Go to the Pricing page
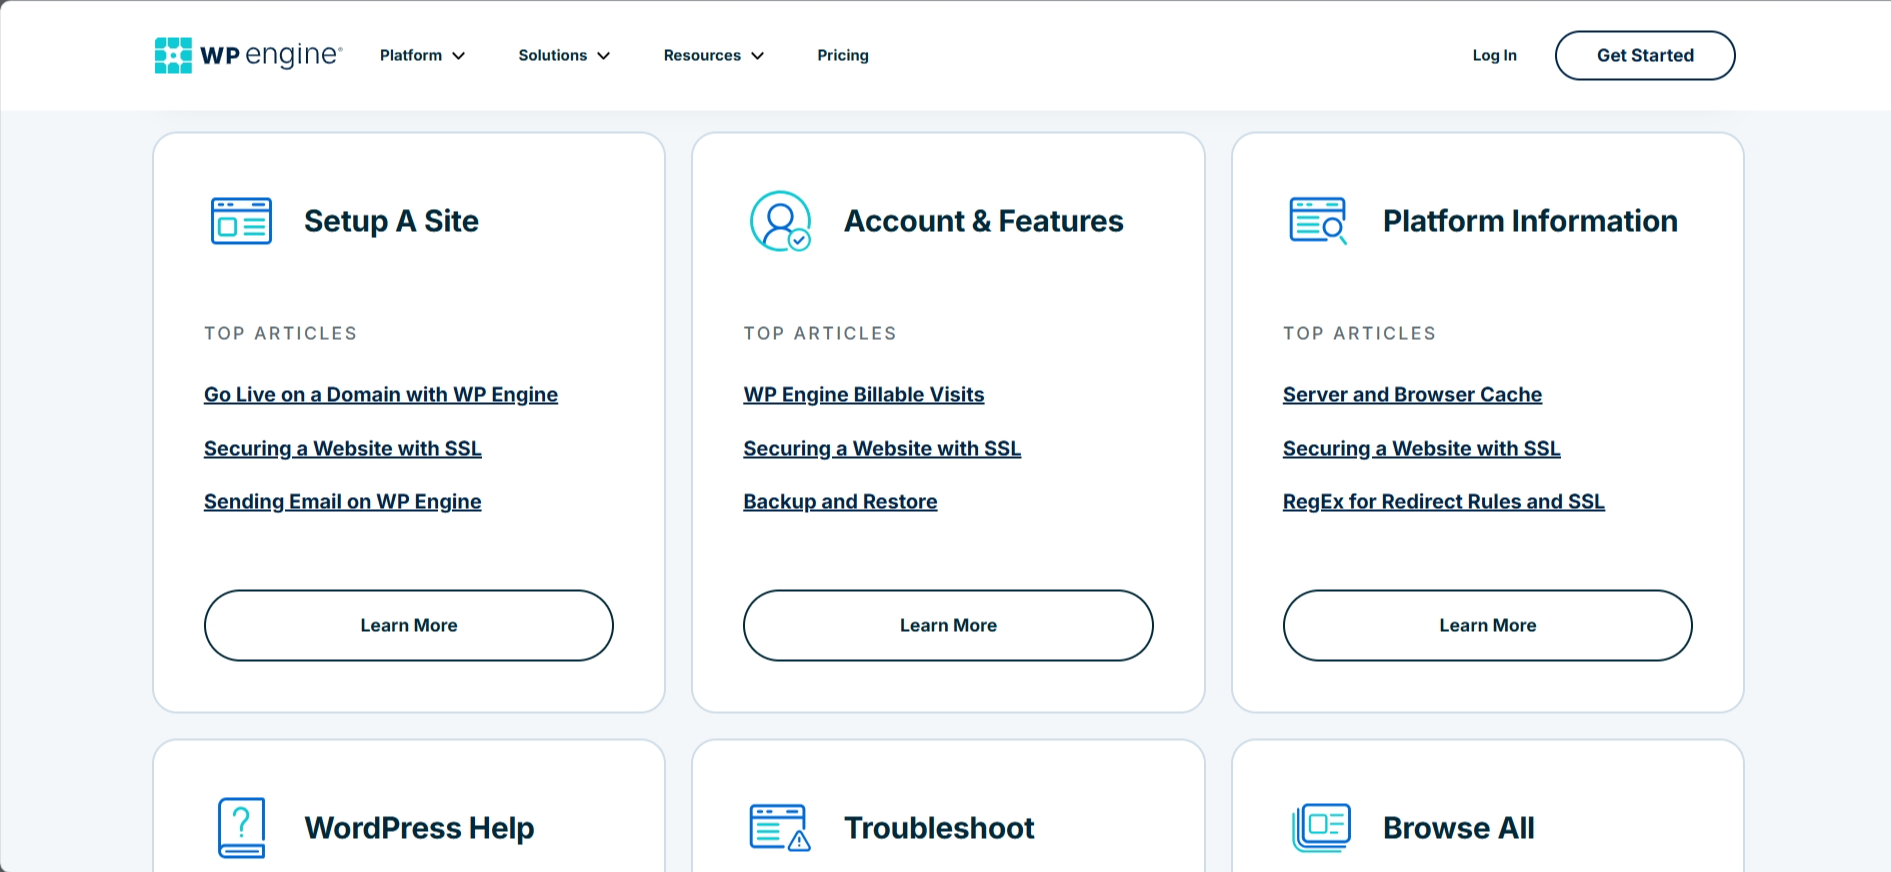Screen dimensions: 1891x872 coord(843,55)
